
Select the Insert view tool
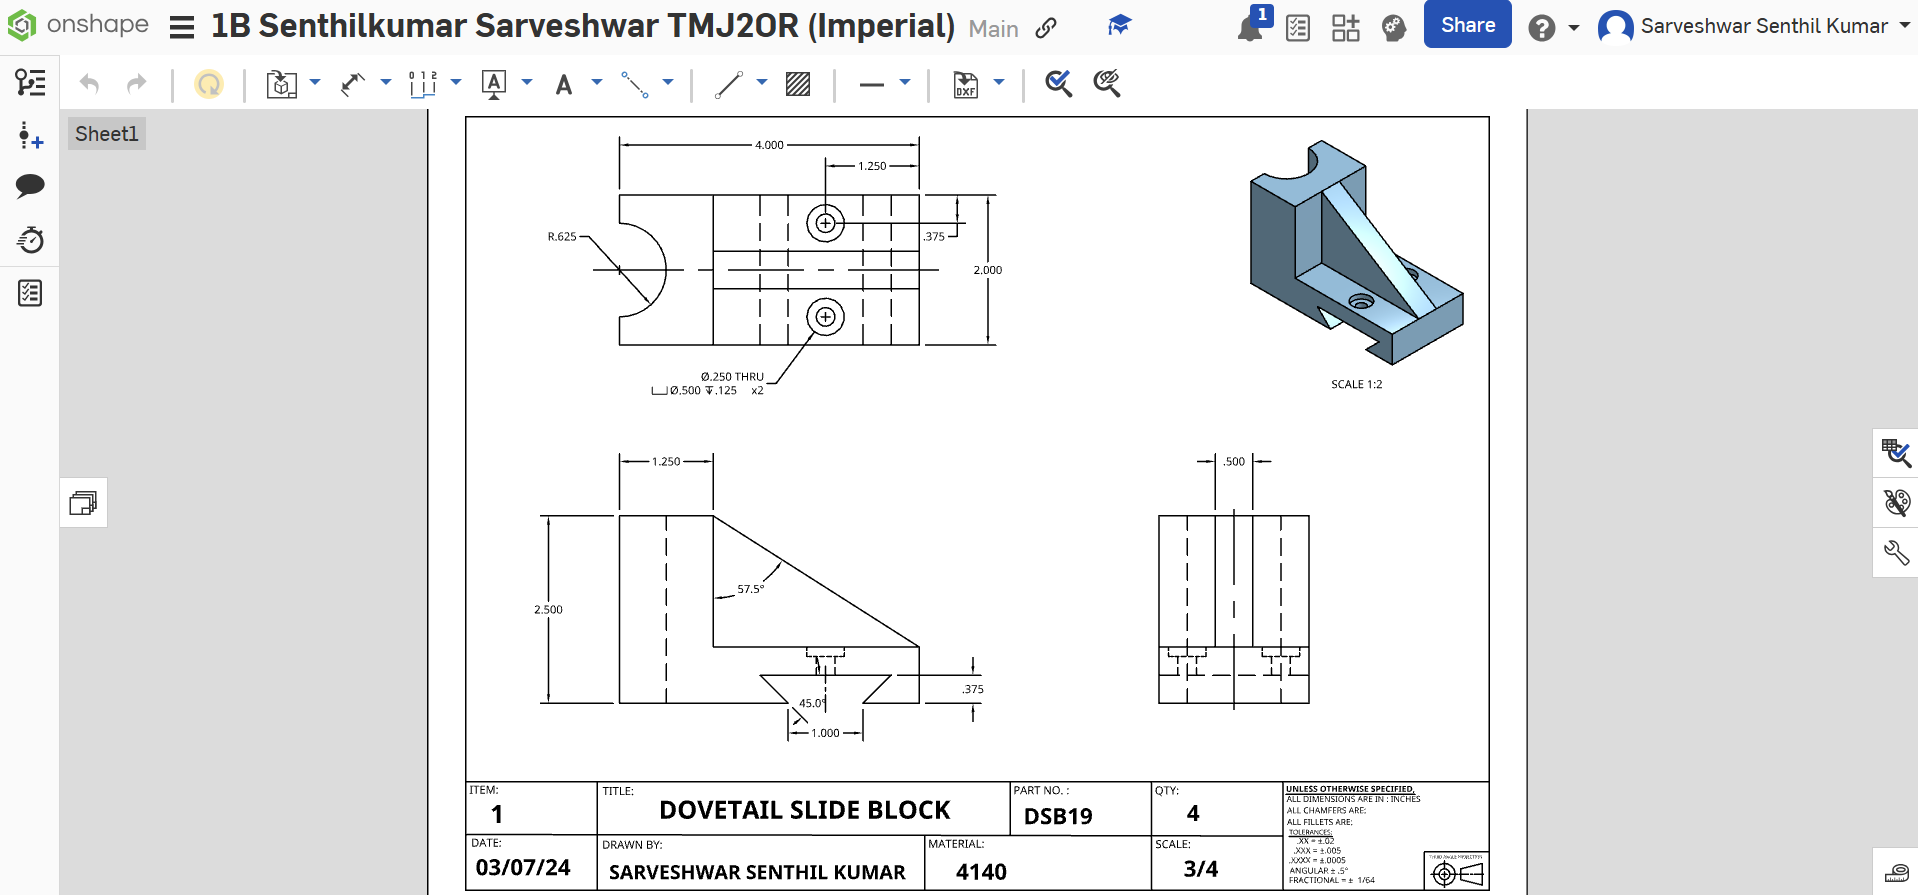coord(282,84)
